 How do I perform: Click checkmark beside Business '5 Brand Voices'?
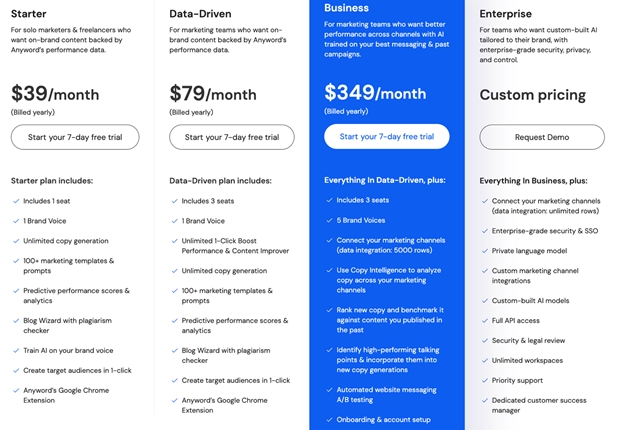[330, 220]
